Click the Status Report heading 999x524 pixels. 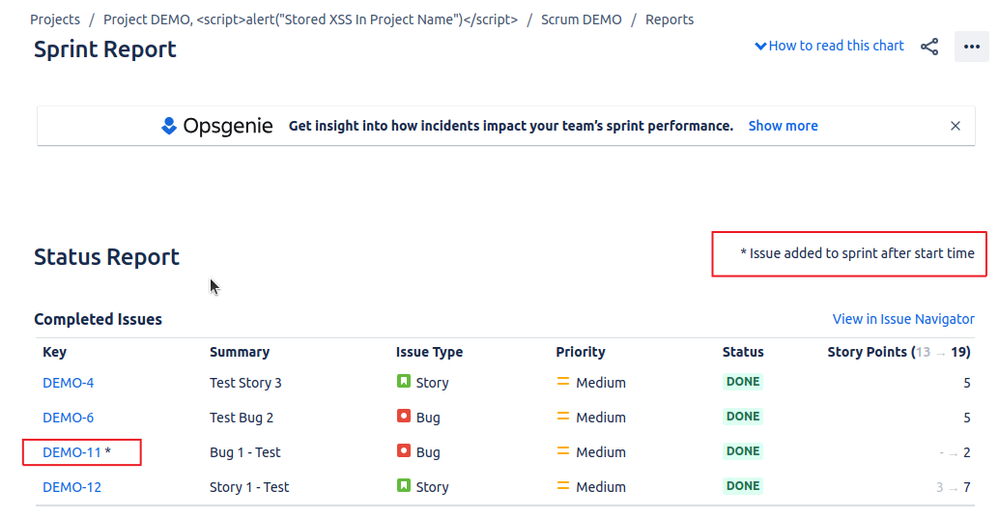coord(106,257)
